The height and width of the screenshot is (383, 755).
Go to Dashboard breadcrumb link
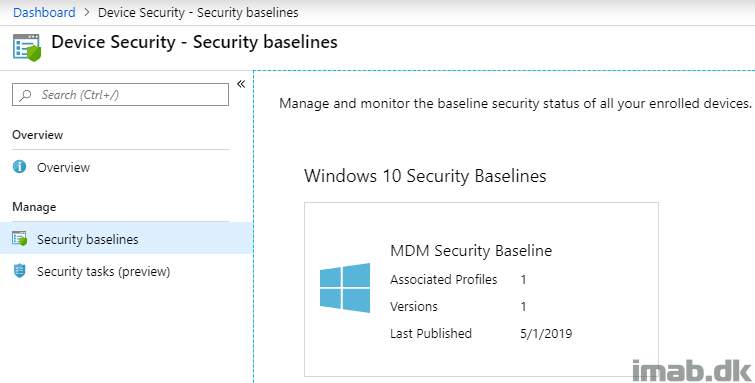tap(44, 13)
